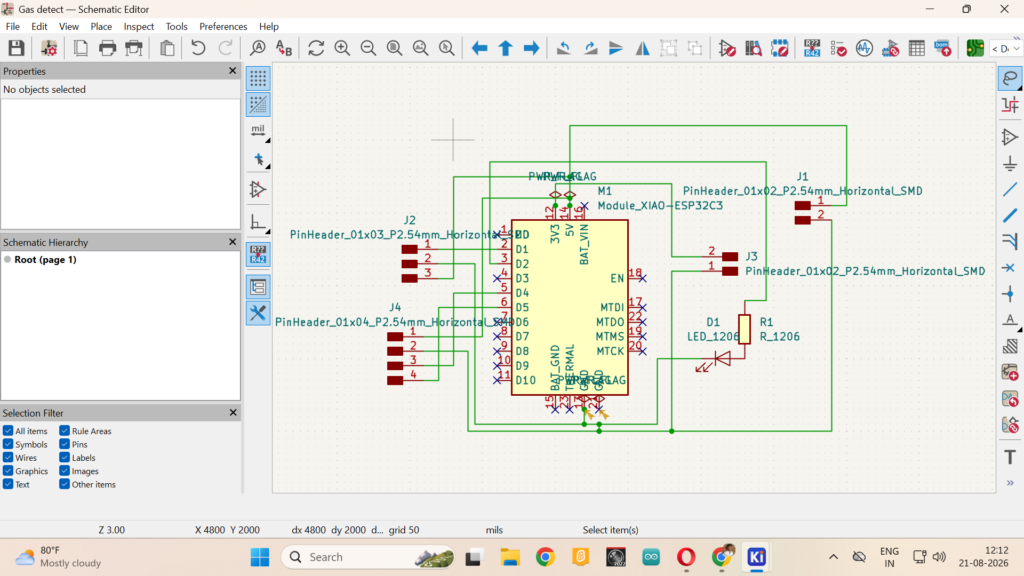This screenshot has width=1024, height=576.
Task: Open the Symbol Library Browser
Action: click(x=753, y=48)
